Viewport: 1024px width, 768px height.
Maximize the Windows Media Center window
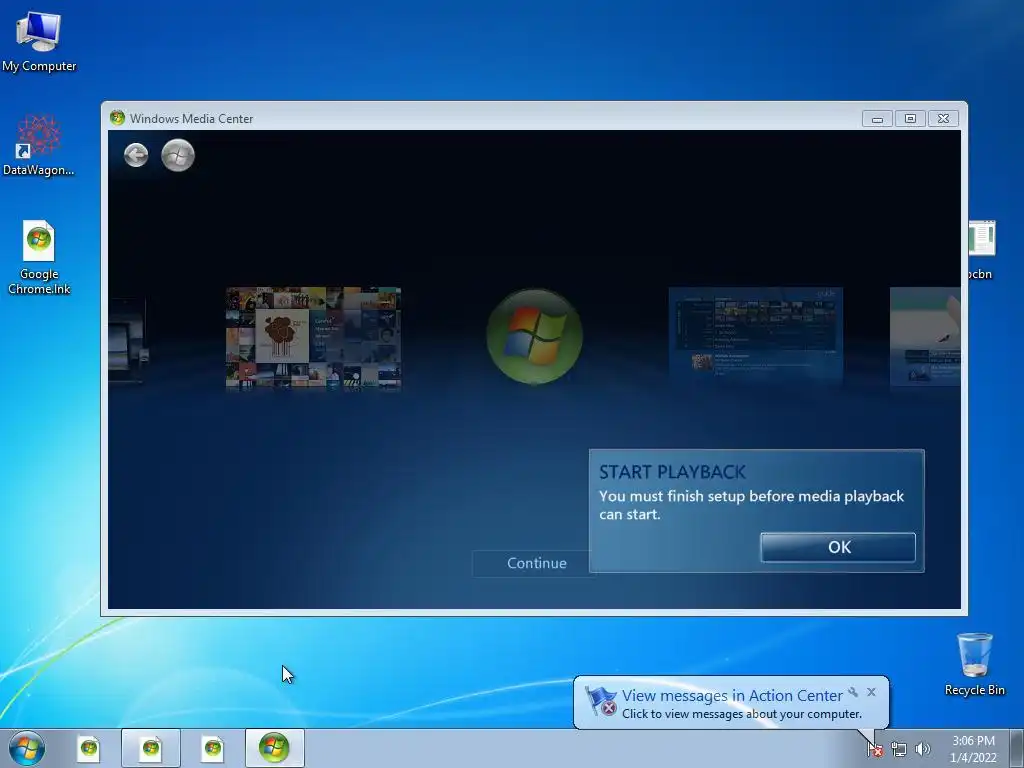[910, 119]
